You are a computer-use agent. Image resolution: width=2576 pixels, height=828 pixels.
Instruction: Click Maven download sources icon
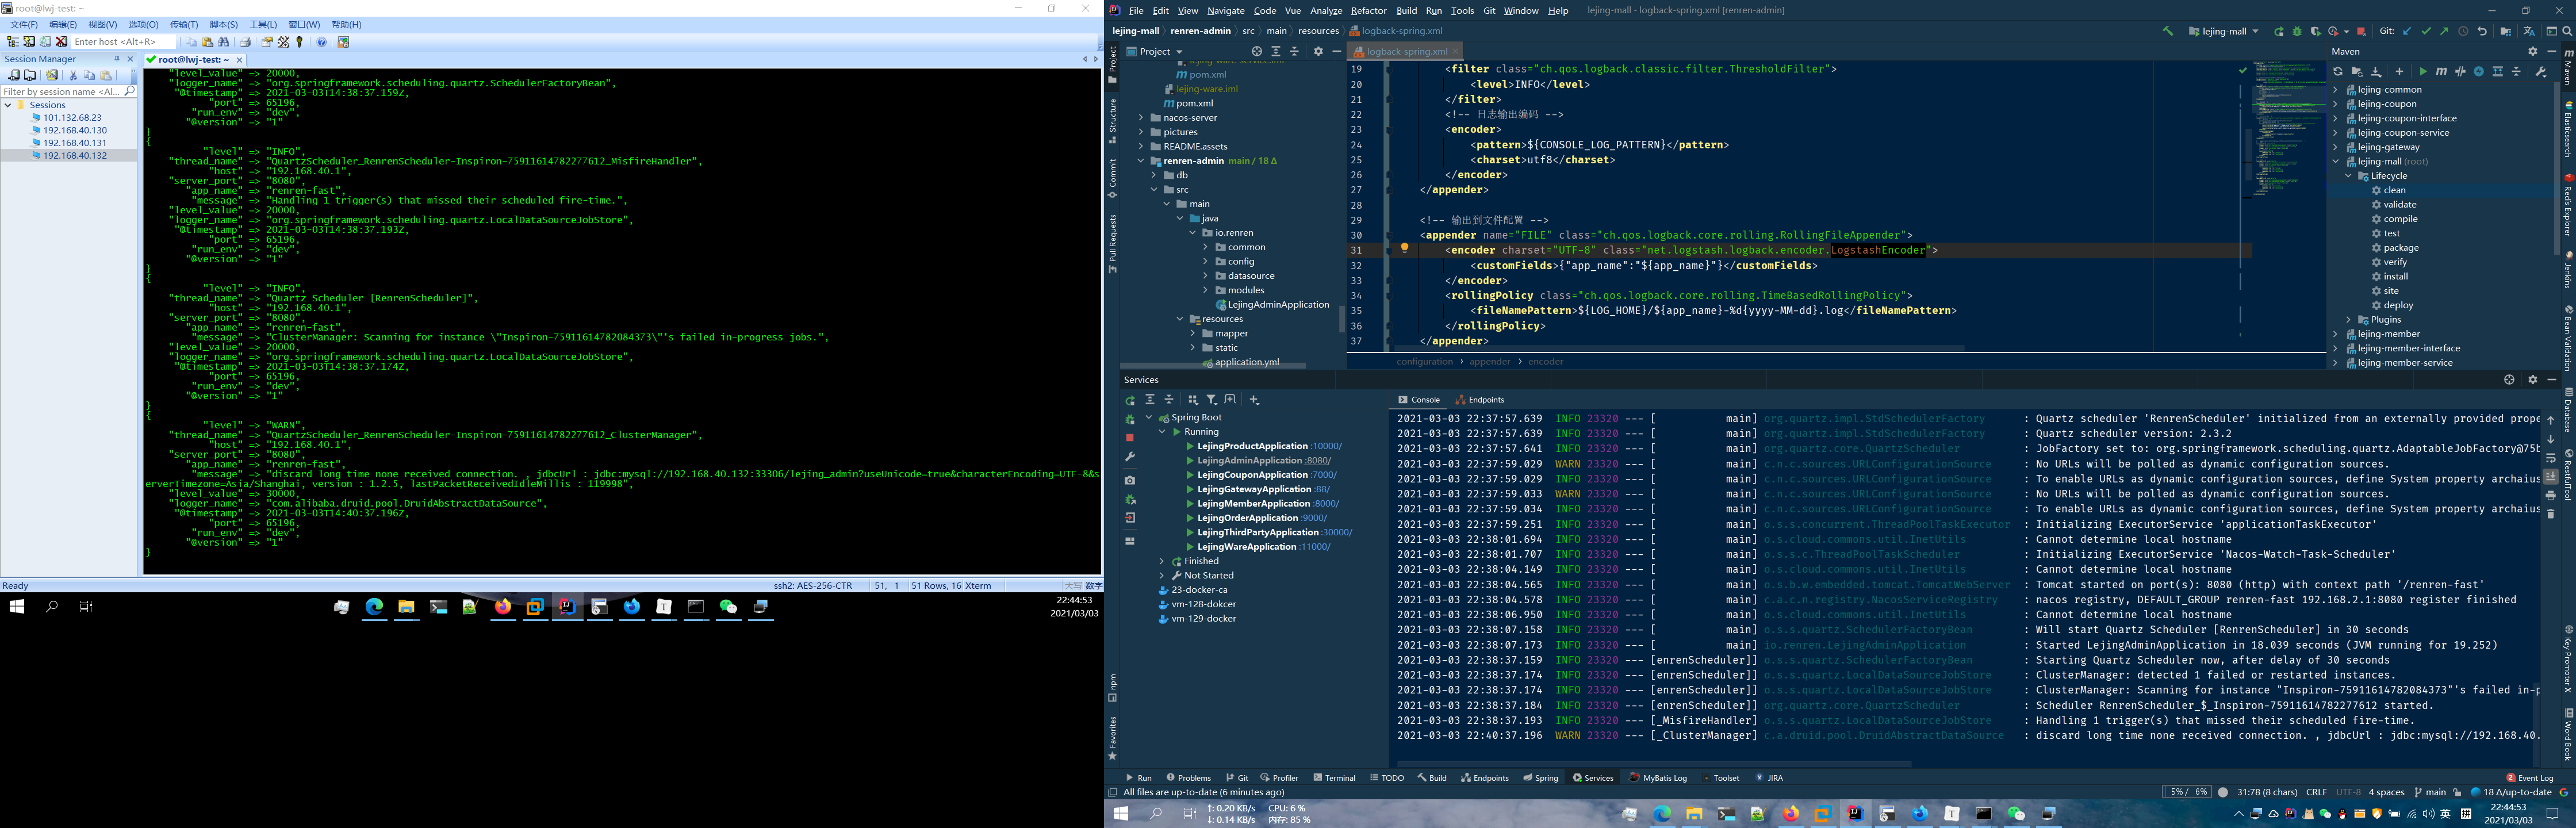2375,72
